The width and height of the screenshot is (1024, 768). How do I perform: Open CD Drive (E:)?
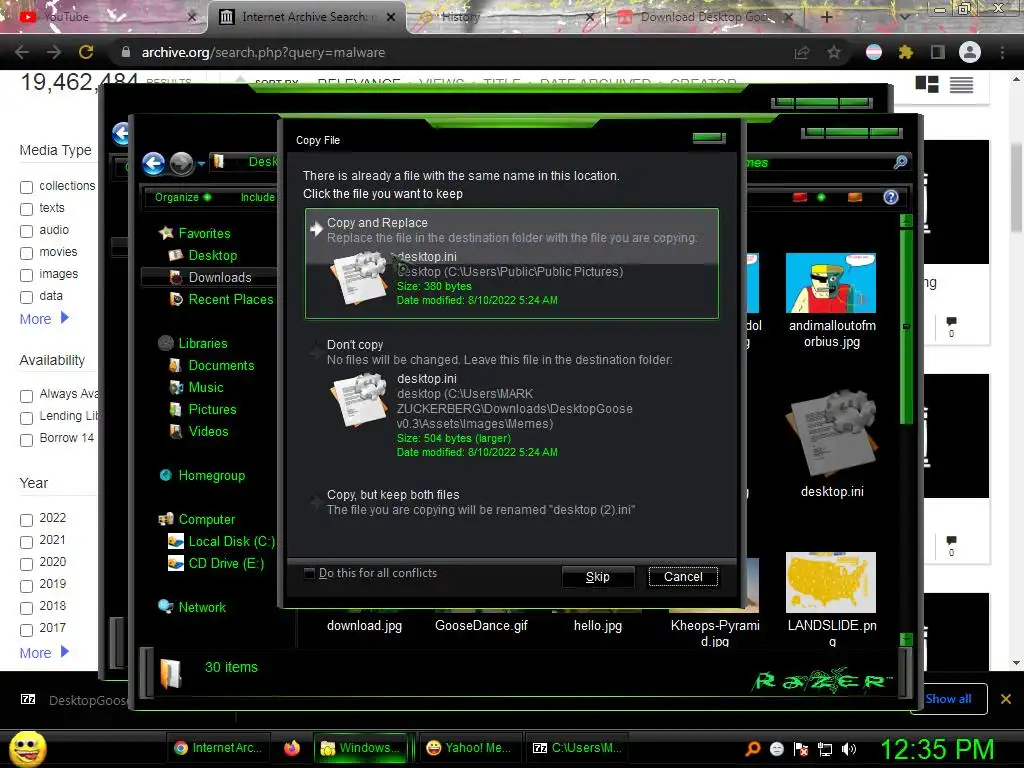(x=226, y=564)
